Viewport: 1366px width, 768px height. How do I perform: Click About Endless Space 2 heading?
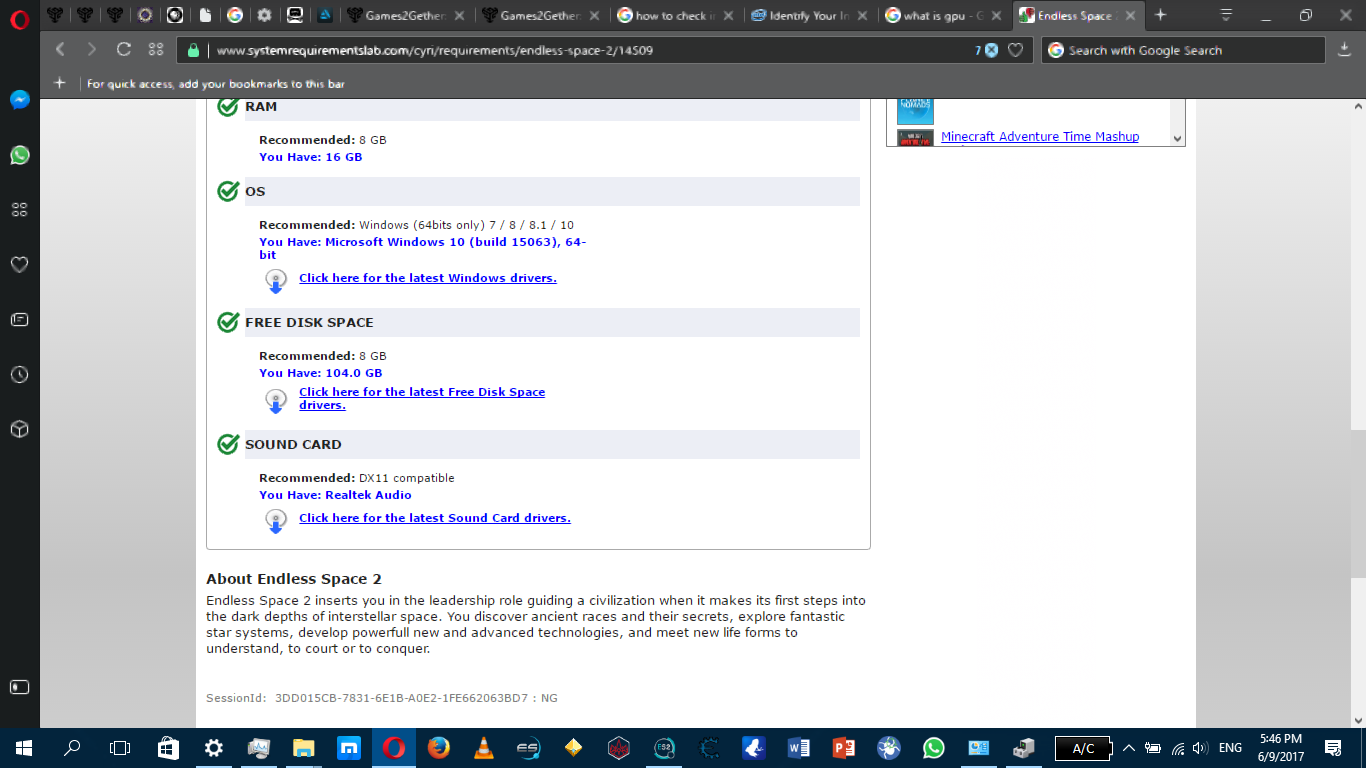coord(294,579)
